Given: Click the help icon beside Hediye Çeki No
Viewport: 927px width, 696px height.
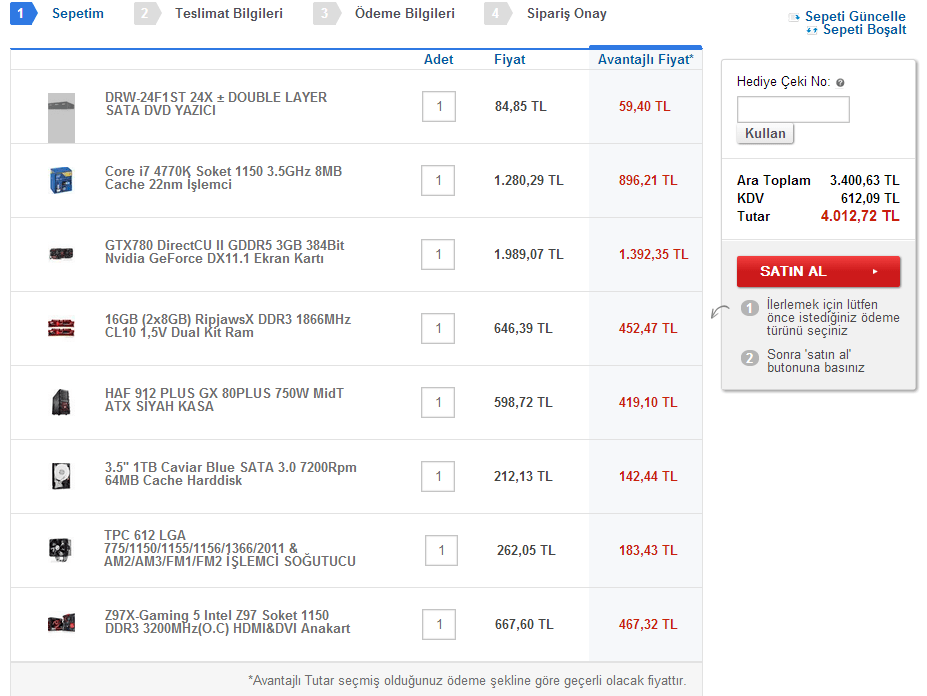Looking at the screenshot, I should point(840,83).
